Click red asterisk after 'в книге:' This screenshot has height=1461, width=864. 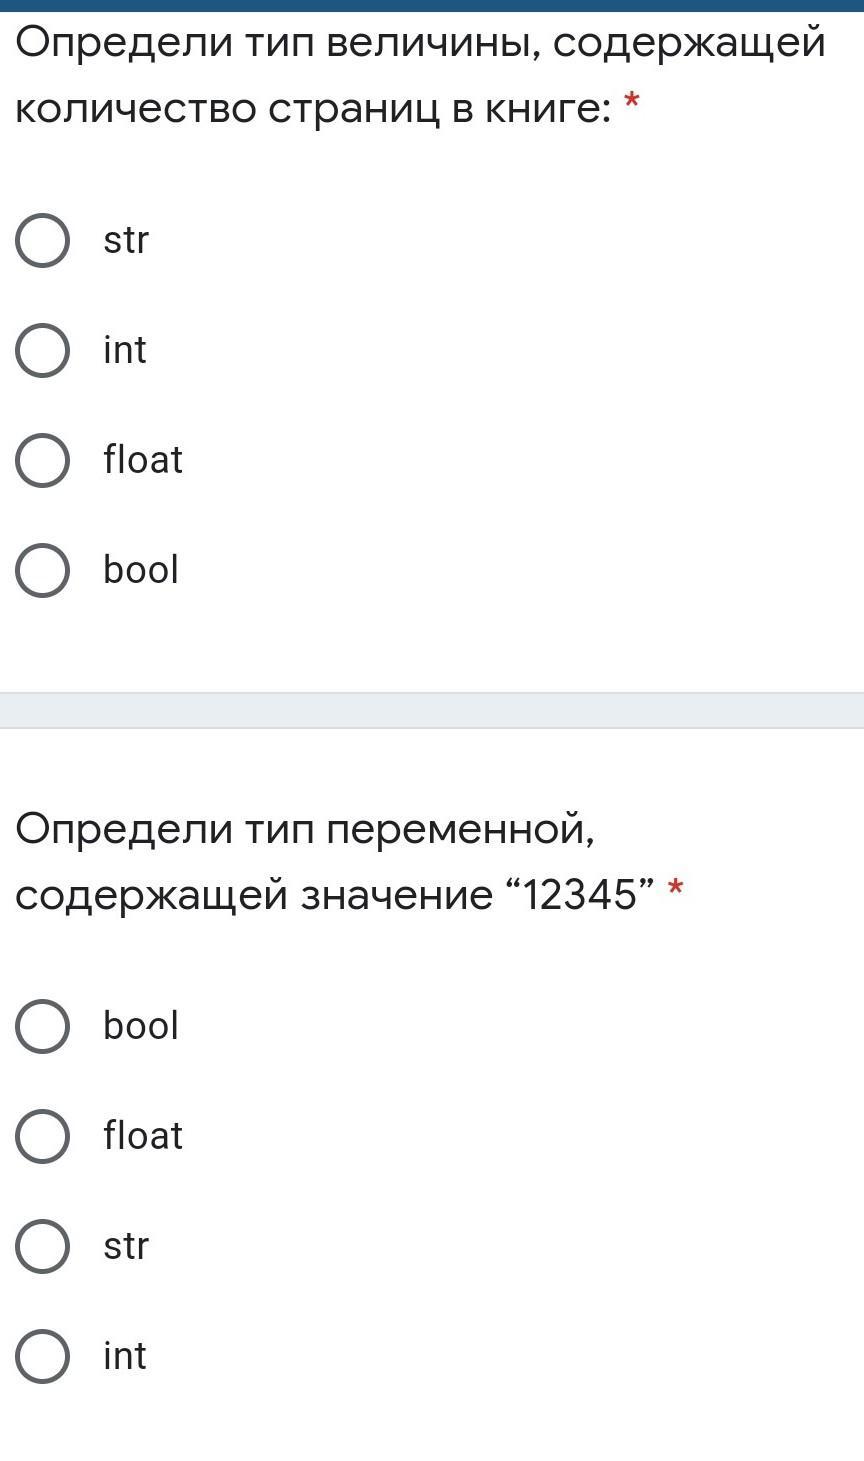pyautogui.click(x=632, y=101)
